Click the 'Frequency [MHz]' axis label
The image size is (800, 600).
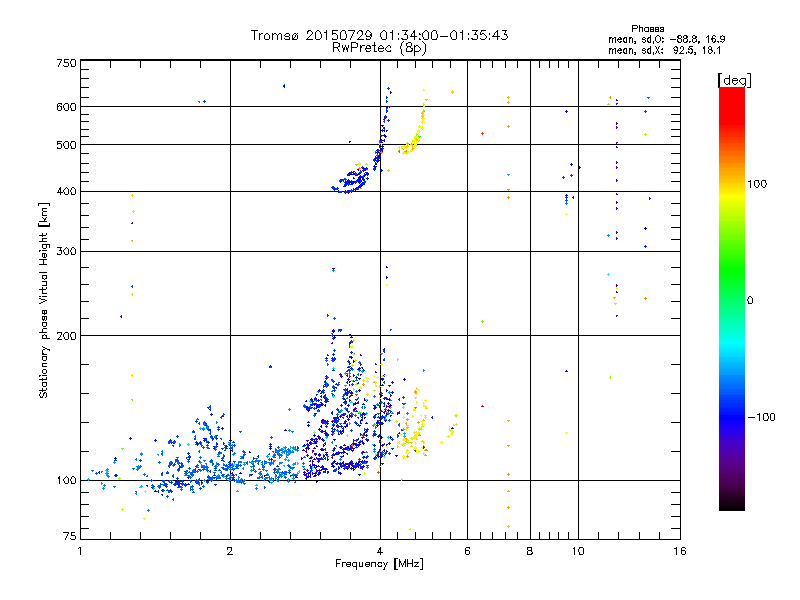pos(379,564)
